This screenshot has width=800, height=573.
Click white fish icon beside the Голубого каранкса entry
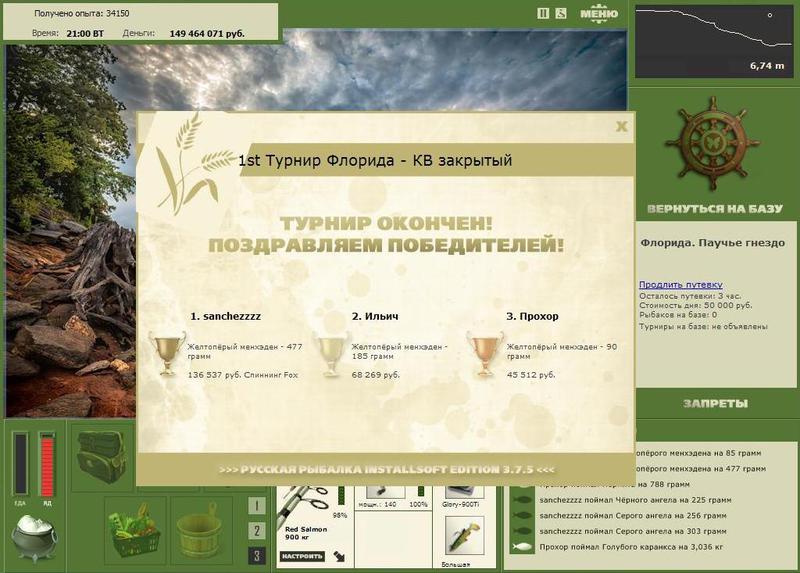(x=521, y=547)
